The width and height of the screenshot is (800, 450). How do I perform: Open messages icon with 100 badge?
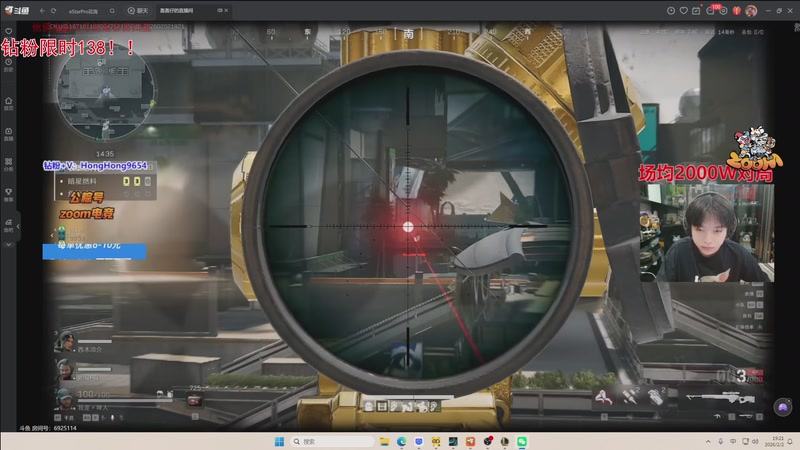click(x=711, y=10)
